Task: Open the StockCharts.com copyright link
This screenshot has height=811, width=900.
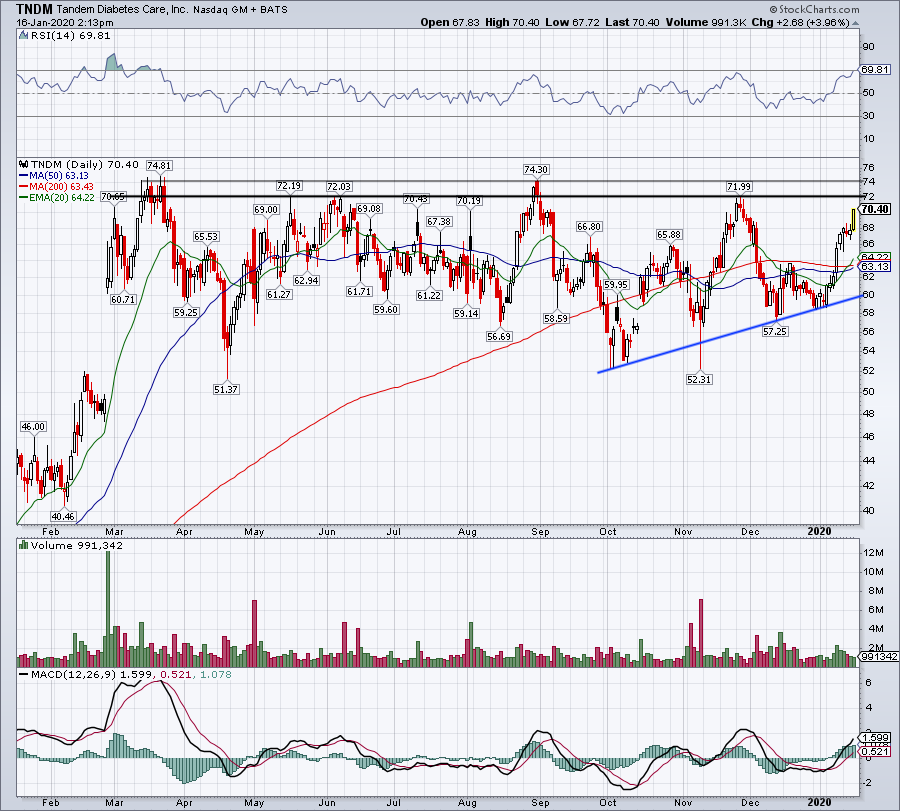Action: [814, 9]
